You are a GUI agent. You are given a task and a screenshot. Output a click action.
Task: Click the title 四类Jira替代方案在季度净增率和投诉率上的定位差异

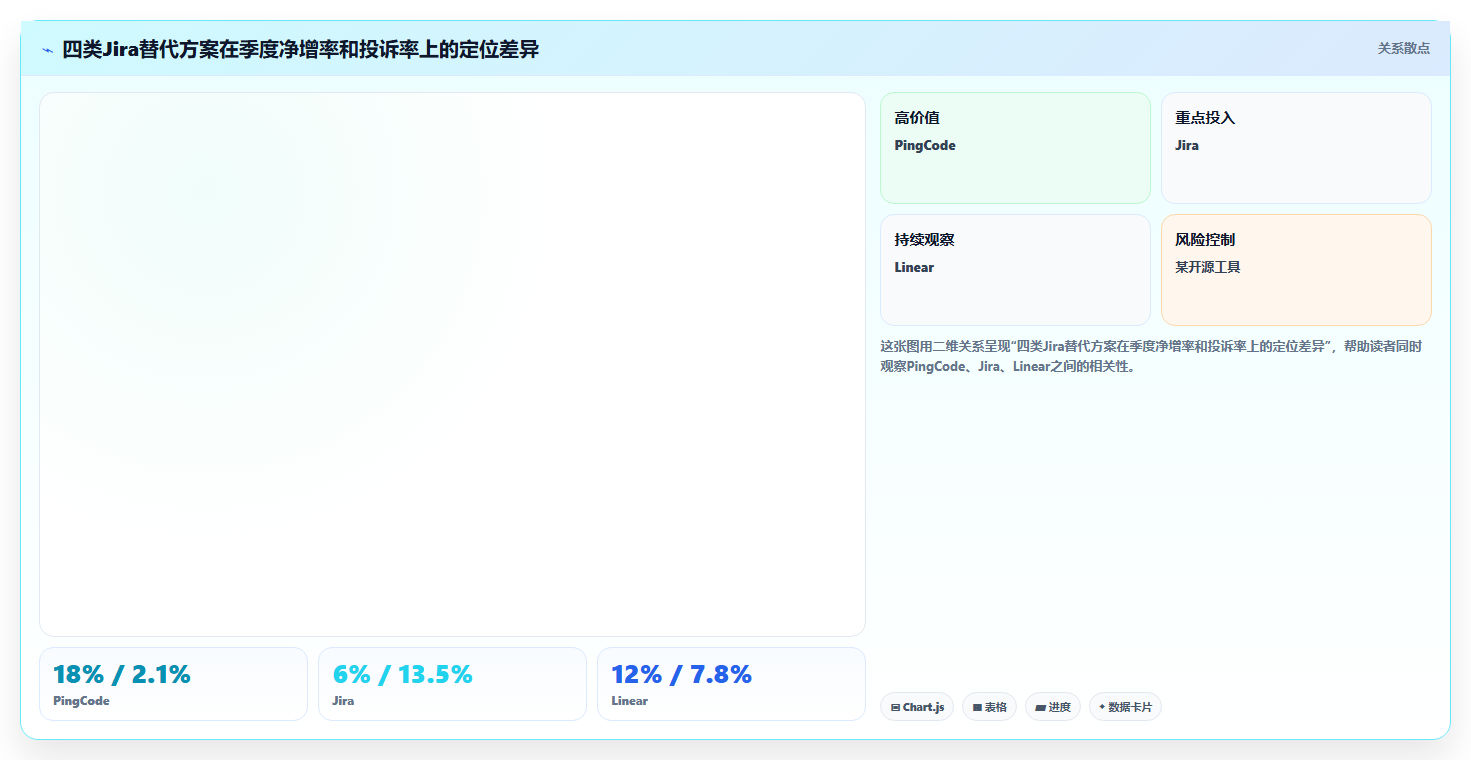point(300,49)
